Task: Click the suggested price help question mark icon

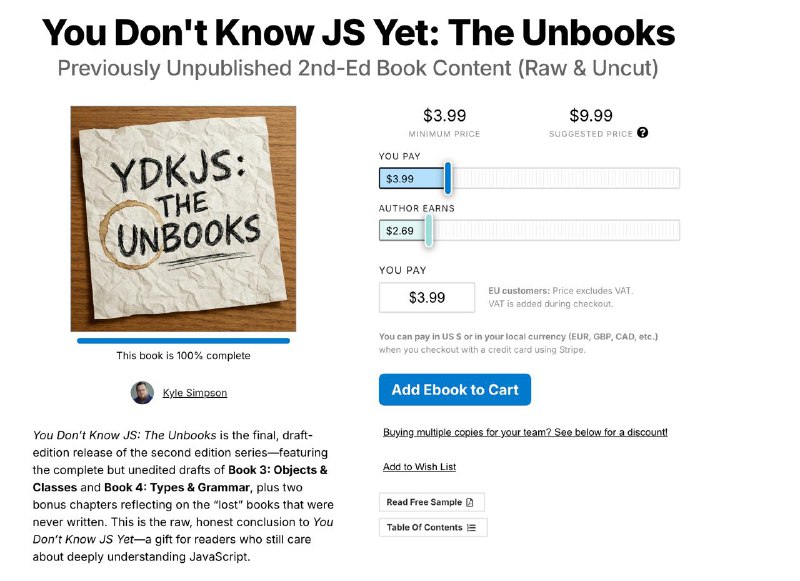Action: click(642, 133)
